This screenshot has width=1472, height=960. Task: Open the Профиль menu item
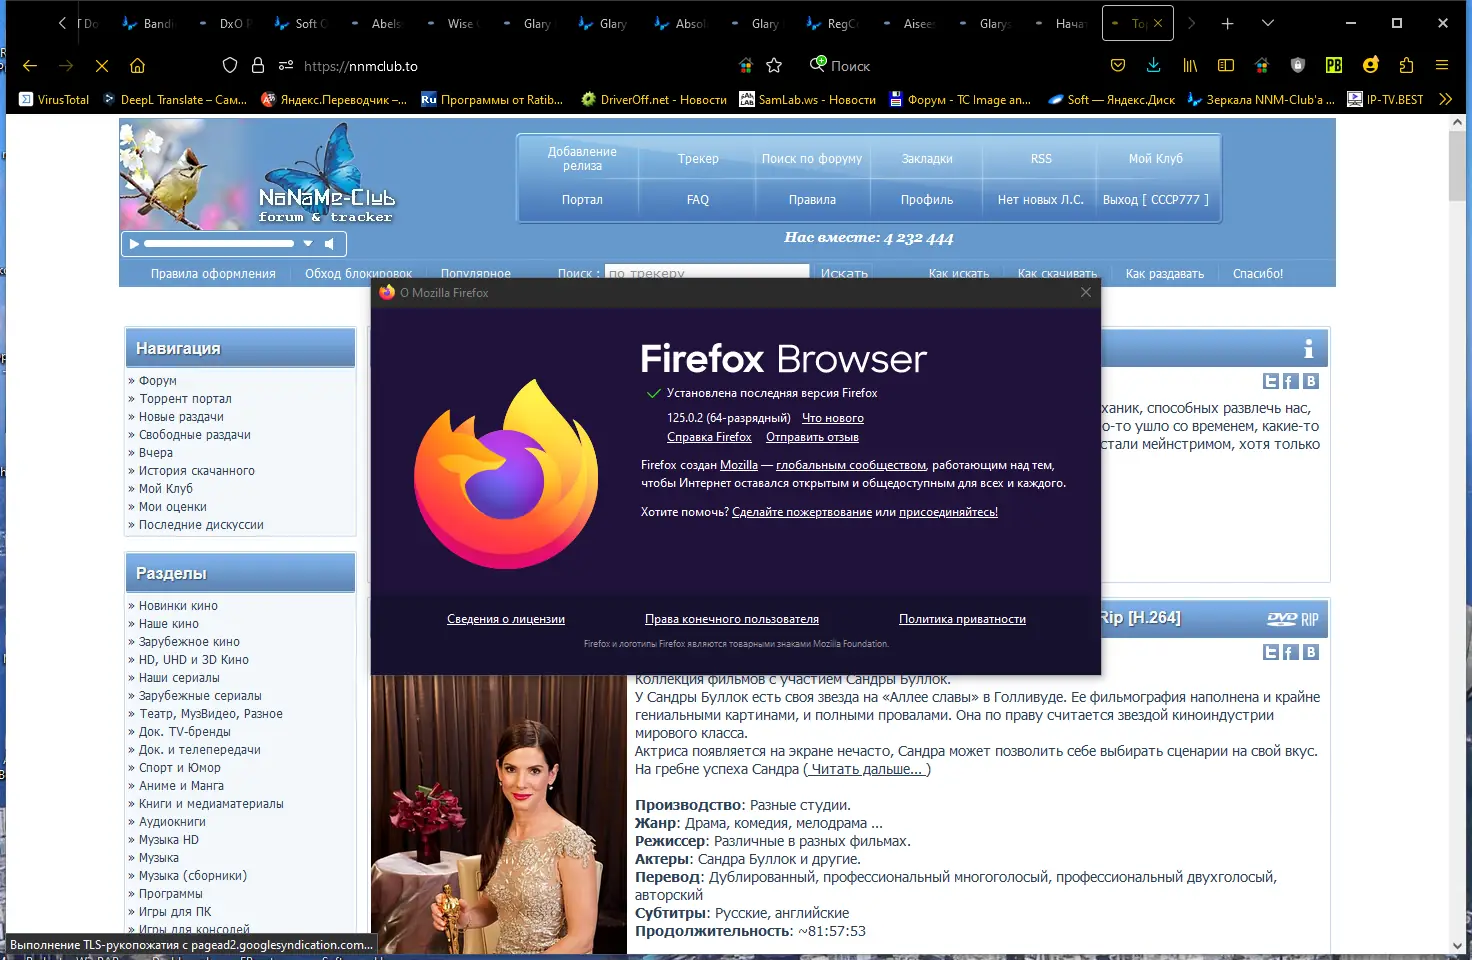[x=927, y=200]
